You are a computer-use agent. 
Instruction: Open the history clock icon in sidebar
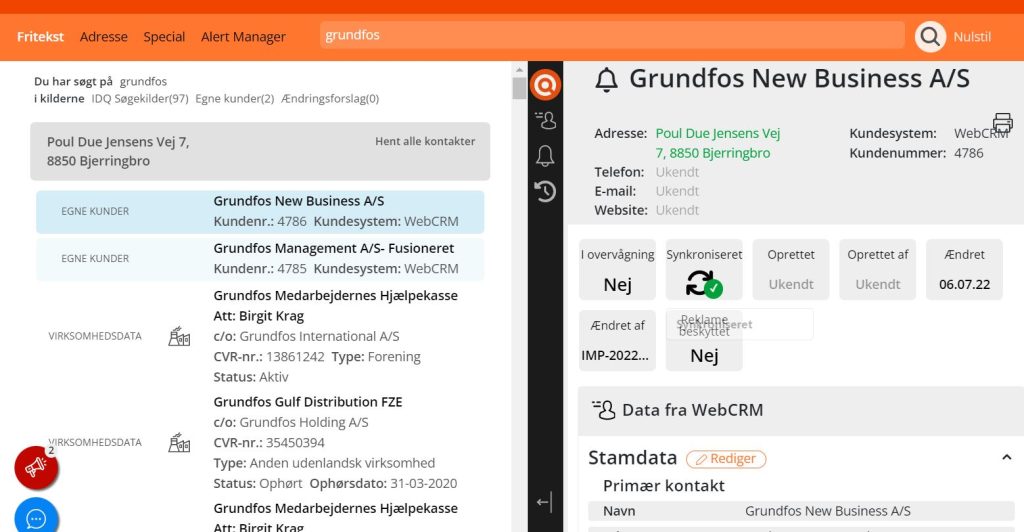point(545,192)
